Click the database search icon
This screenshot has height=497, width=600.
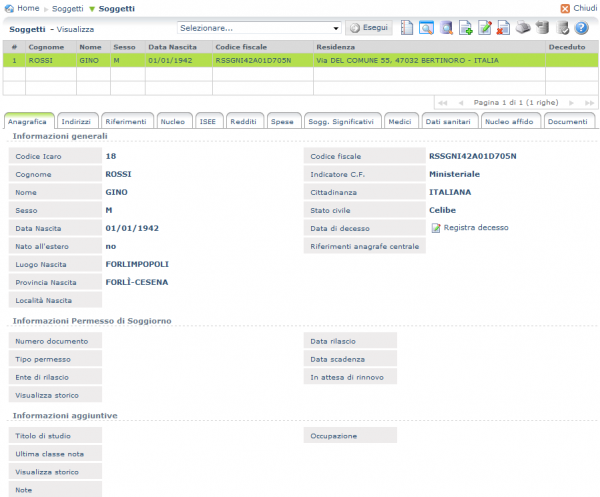point(446,28)
